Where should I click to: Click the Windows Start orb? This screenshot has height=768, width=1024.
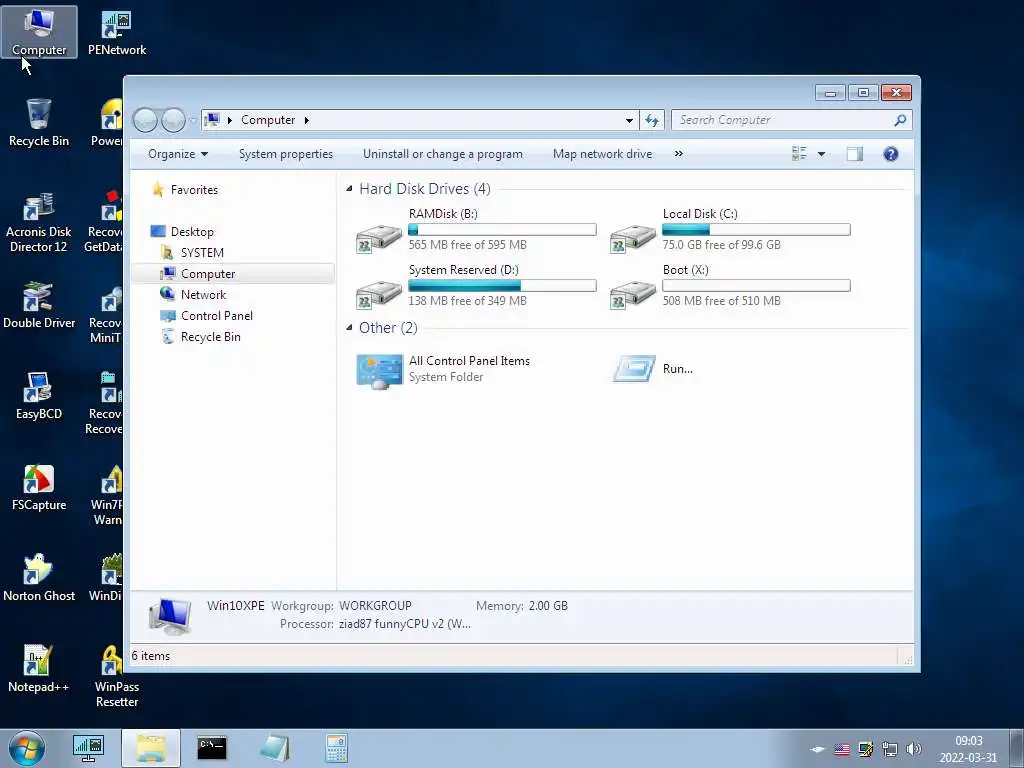point(27,748)
